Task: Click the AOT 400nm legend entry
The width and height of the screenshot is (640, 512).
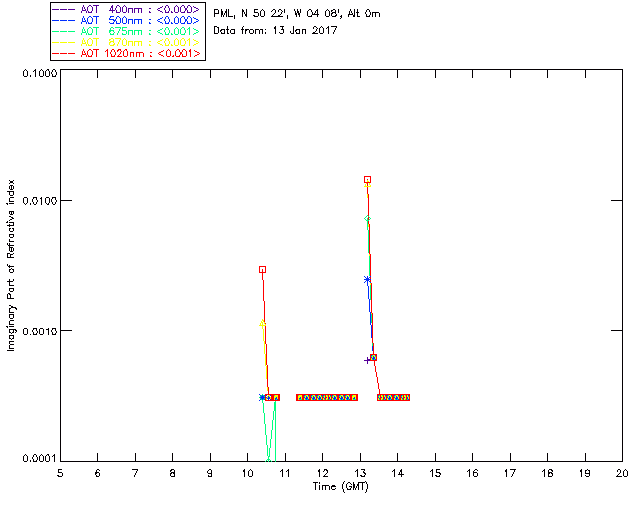Action: click(x=127, y=9)
